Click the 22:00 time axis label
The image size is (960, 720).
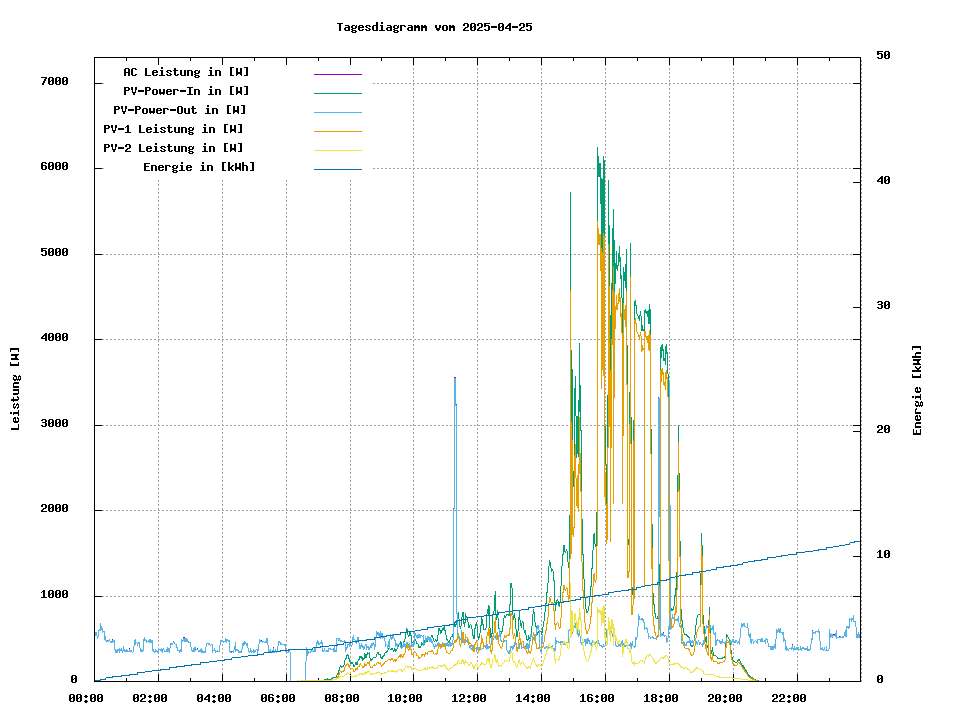(789, 698)
